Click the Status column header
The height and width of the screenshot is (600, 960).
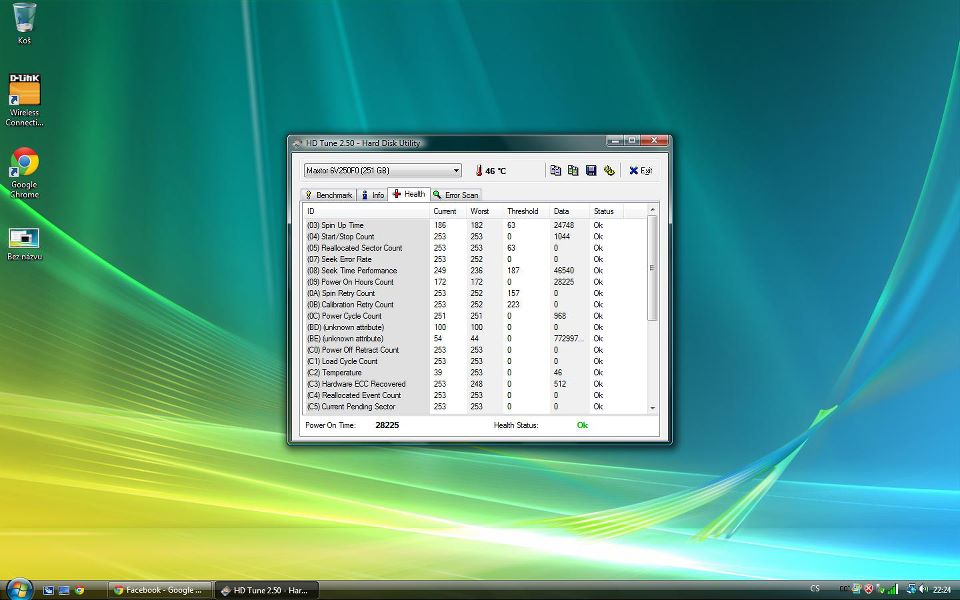tap(606, 211)
